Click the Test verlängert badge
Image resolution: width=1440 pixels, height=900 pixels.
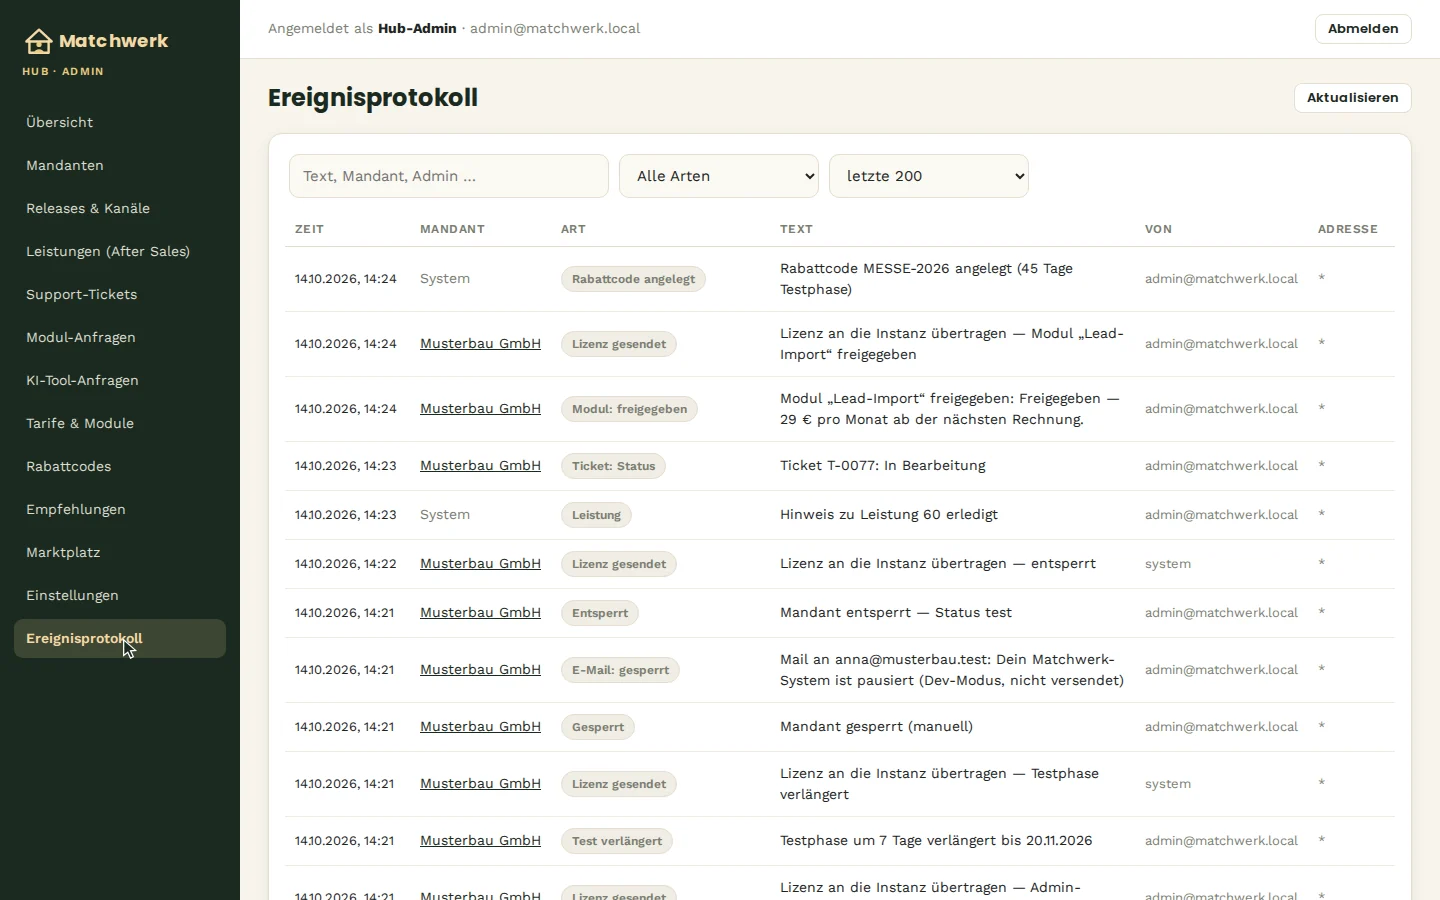617,841
